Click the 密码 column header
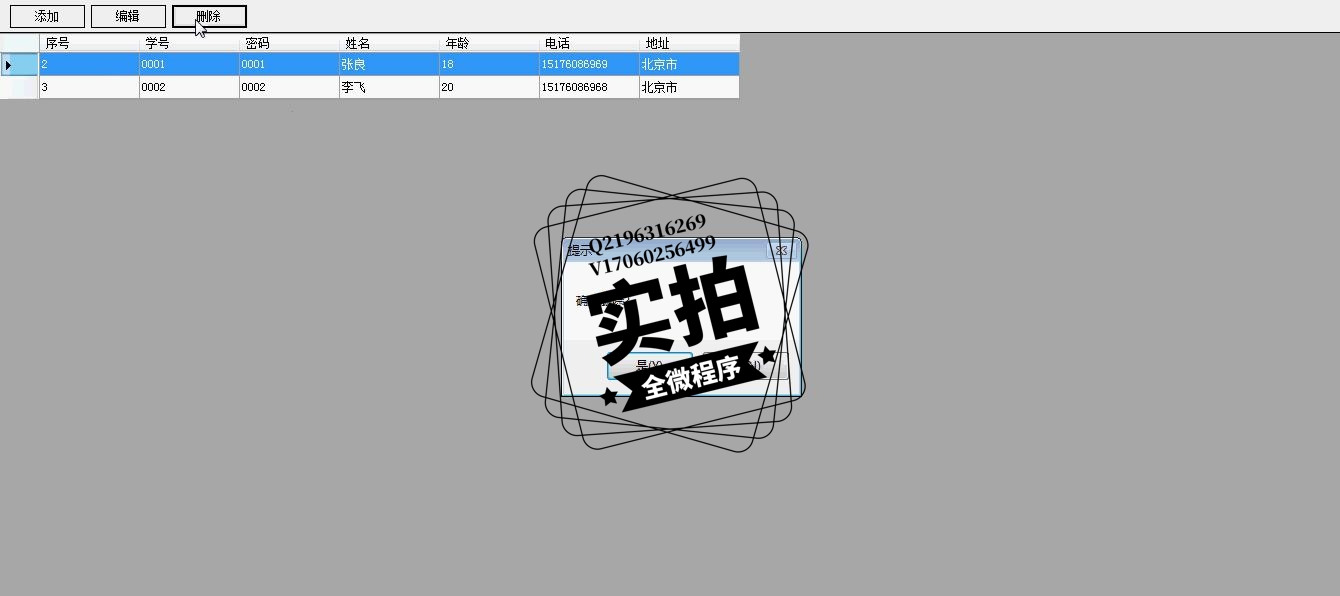This screenshot has width=1340, height=596. pos(289,43)
